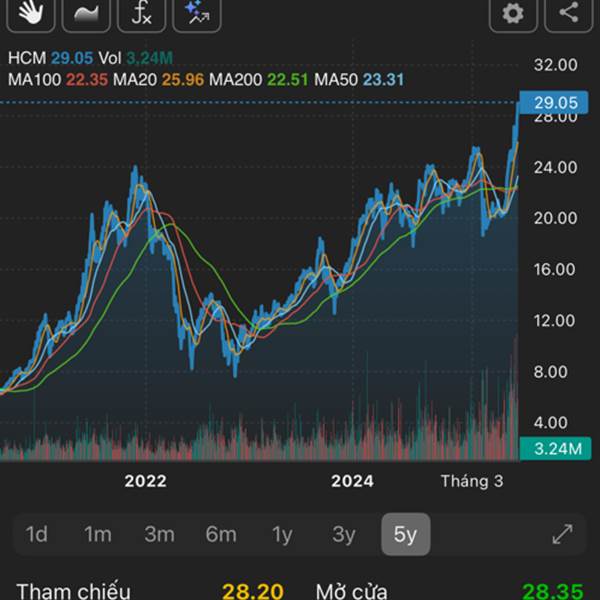Tap the share icon
The image size is (600, 600).
[x=569, y=14]
